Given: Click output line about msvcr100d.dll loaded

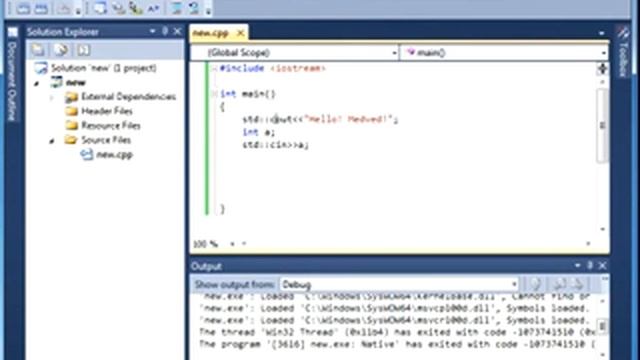Looking at the screenshot, I should click(394, 321).
